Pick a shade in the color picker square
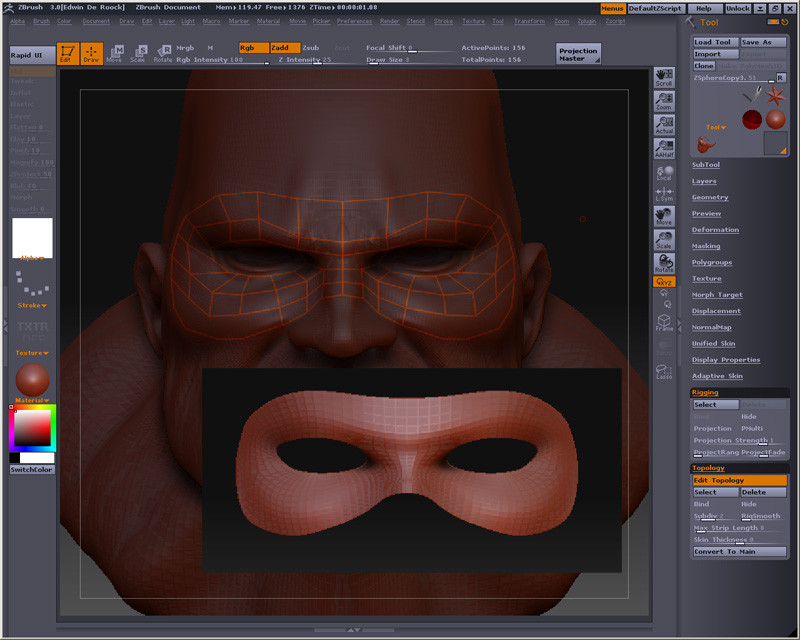Viewport: 800px width, 640px height. pos(32,428)
